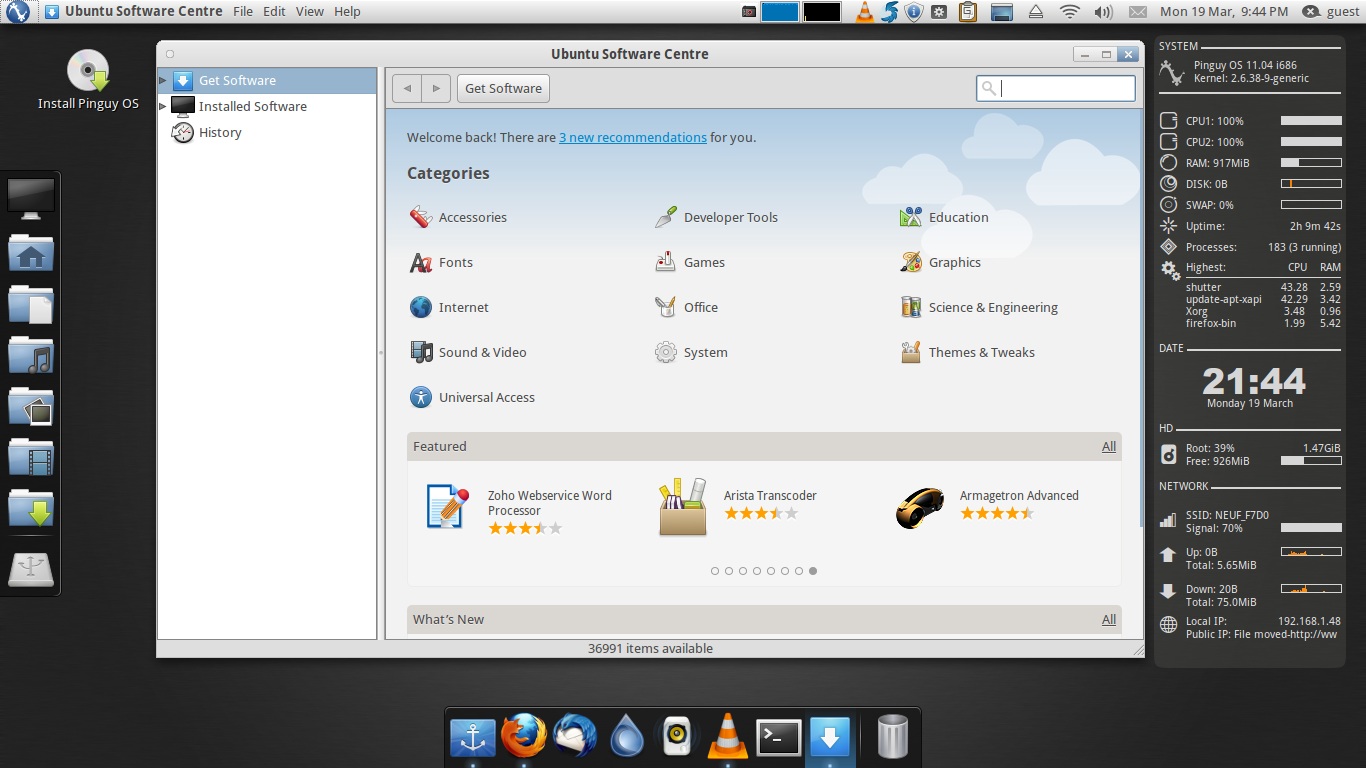Open the Downloads folder in side dock

[x=31, y=508]
